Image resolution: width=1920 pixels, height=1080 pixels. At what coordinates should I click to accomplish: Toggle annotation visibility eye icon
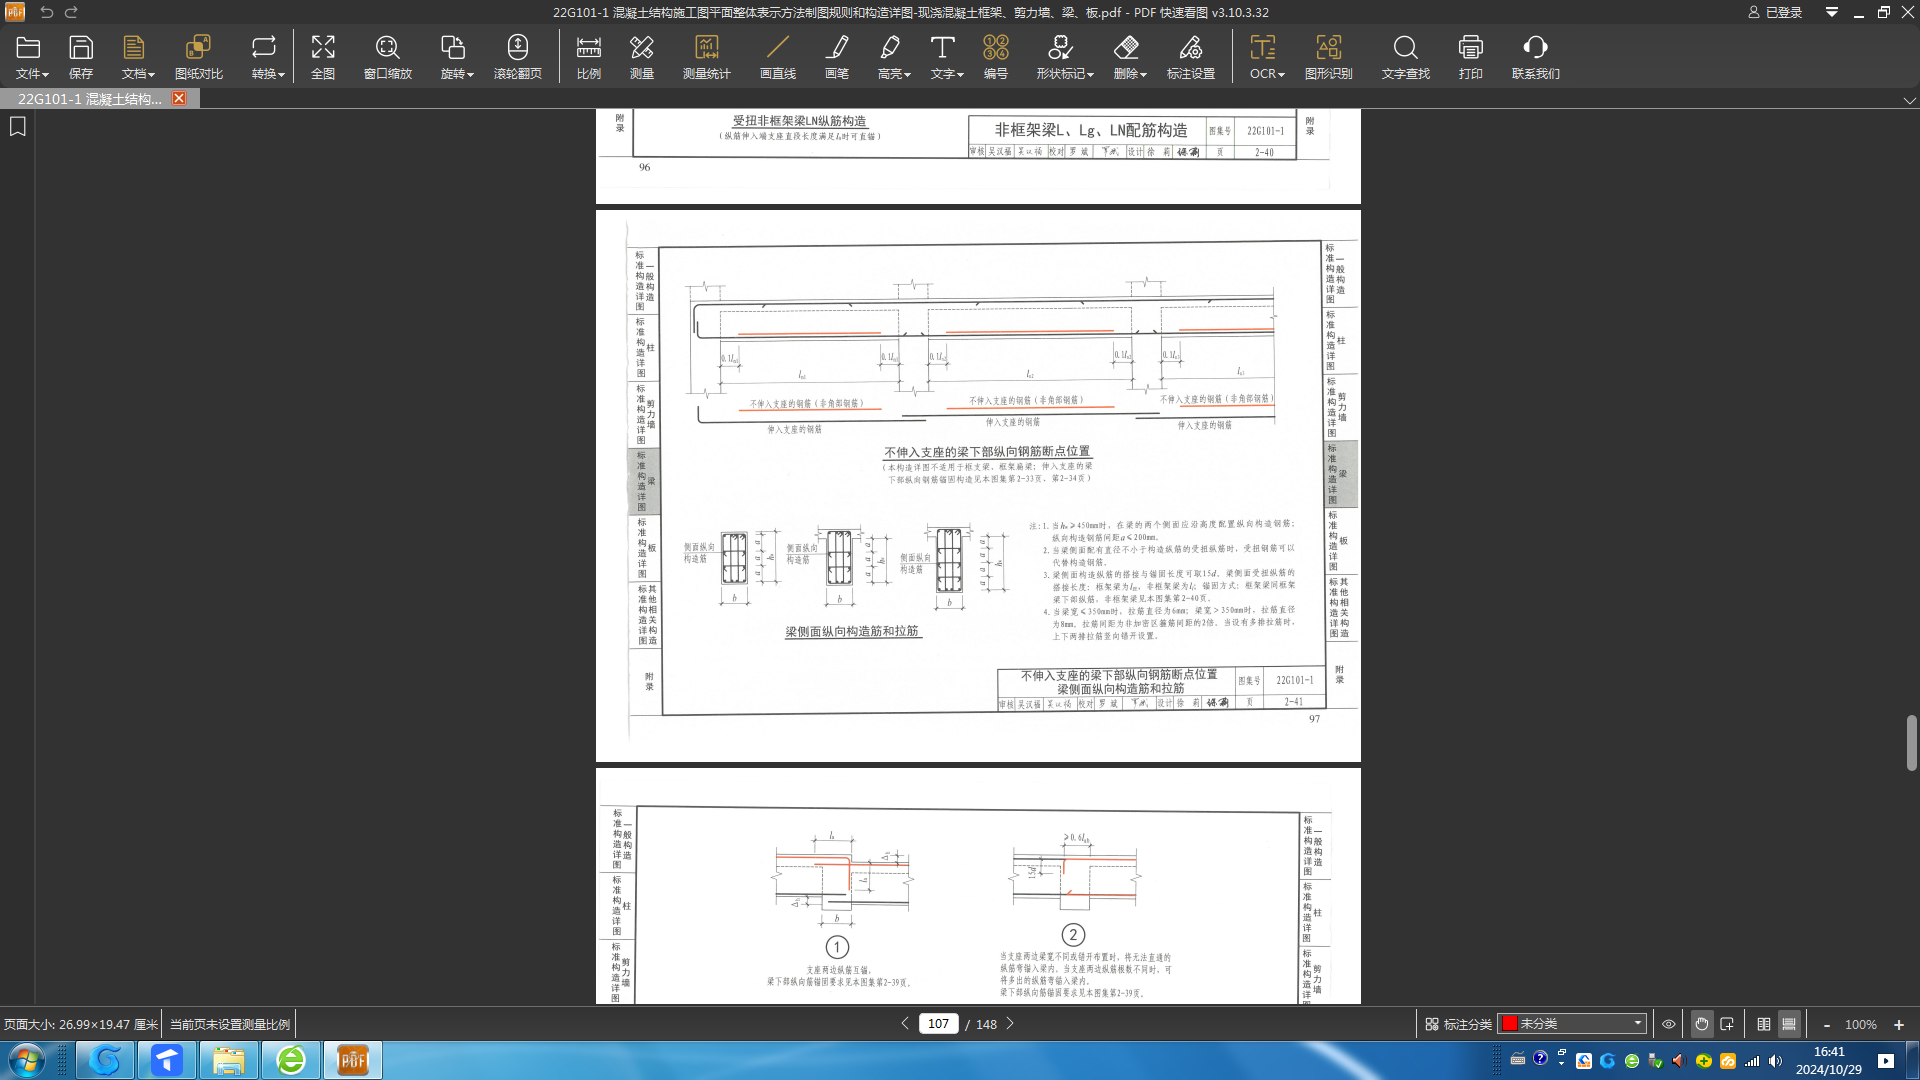[1669, 1024]
